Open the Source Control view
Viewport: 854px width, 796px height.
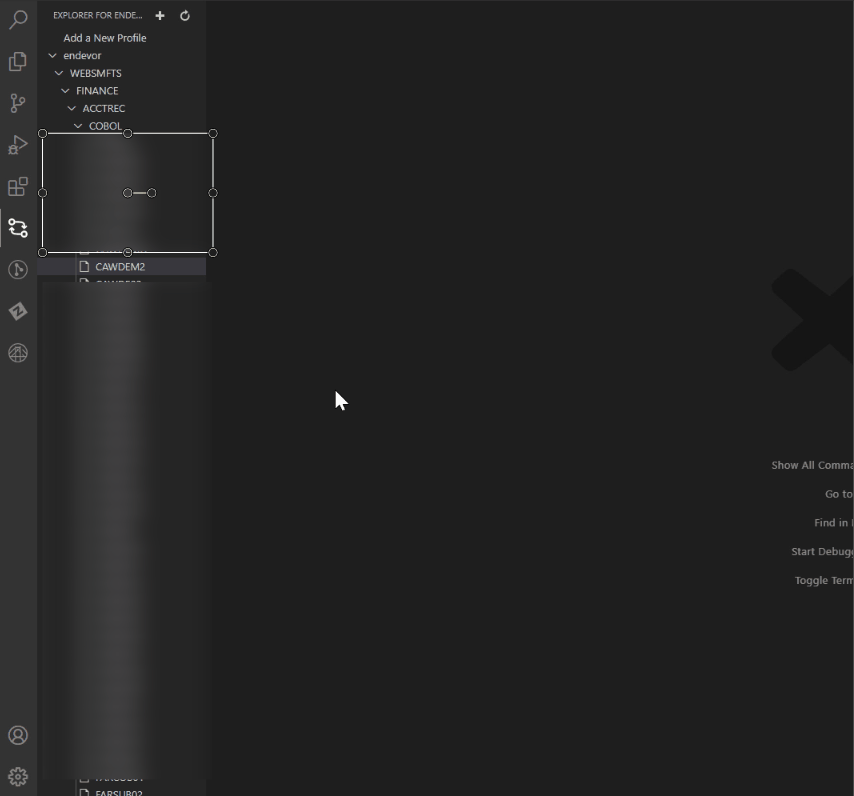point(18,103)
